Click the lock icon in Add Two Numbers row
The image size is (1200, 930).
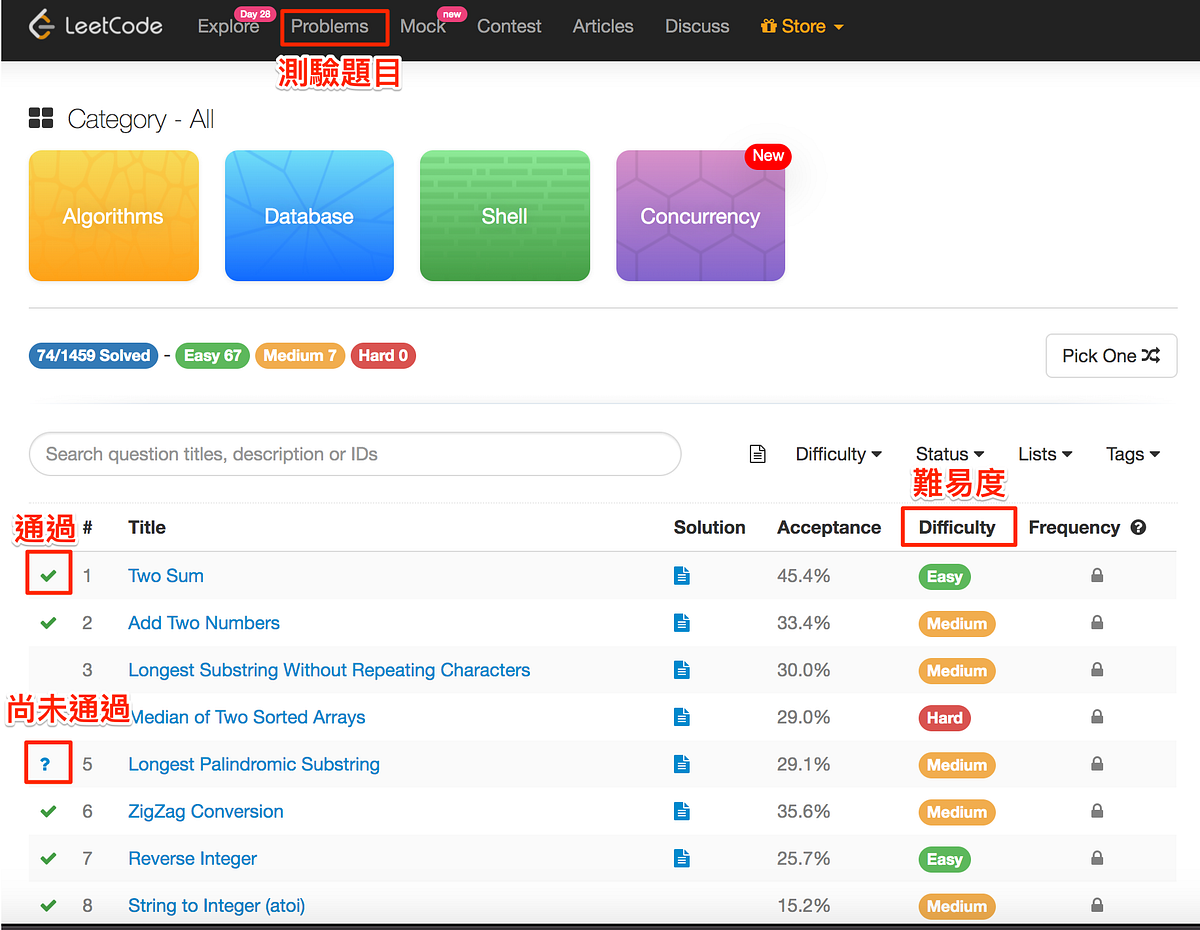click(x=1097, y=623)
